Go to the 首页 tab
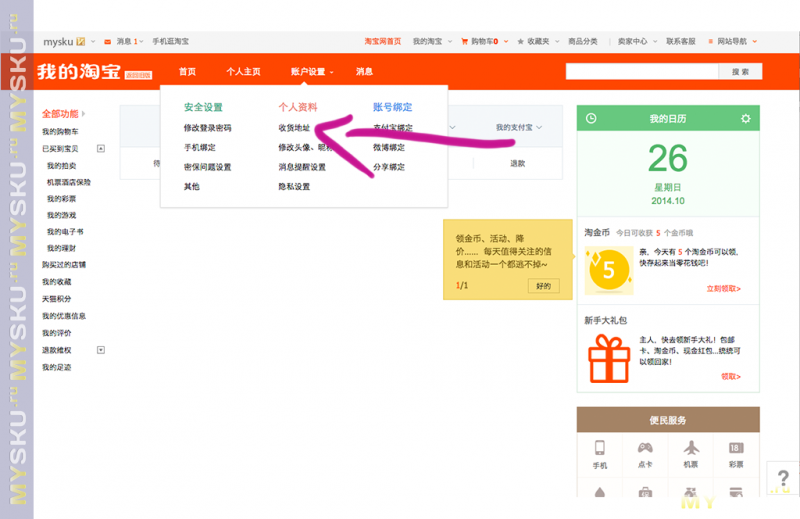The height and width of the screenshot is (519, 800). point(187,71)
